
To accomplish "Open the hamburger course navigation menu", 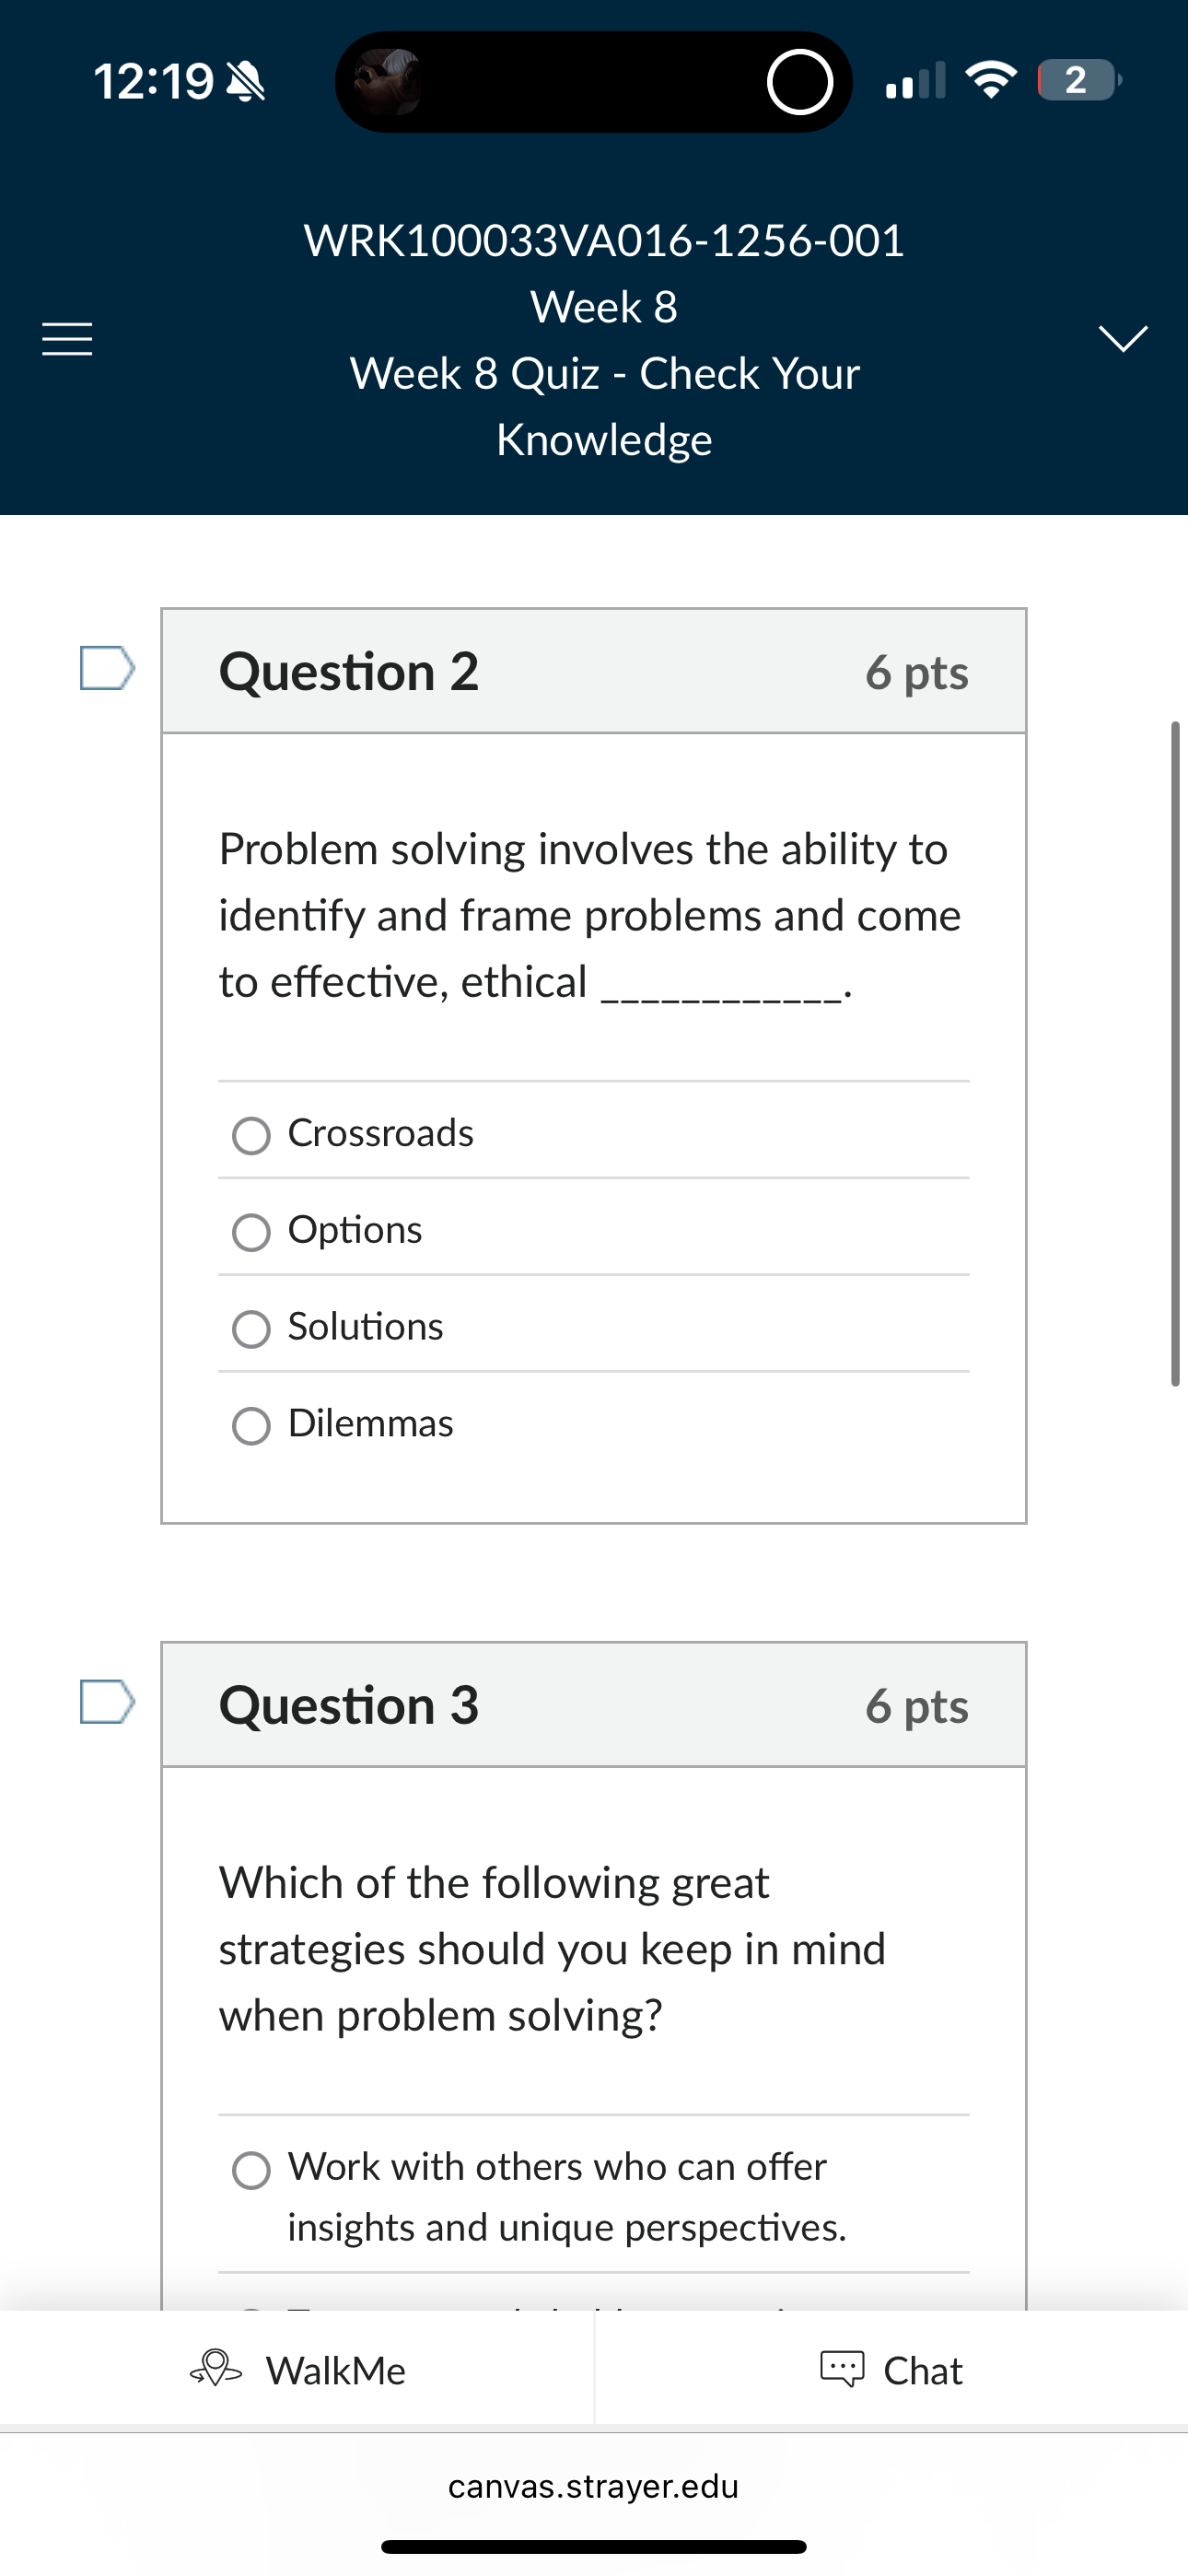I will click(x=67, y=340).
